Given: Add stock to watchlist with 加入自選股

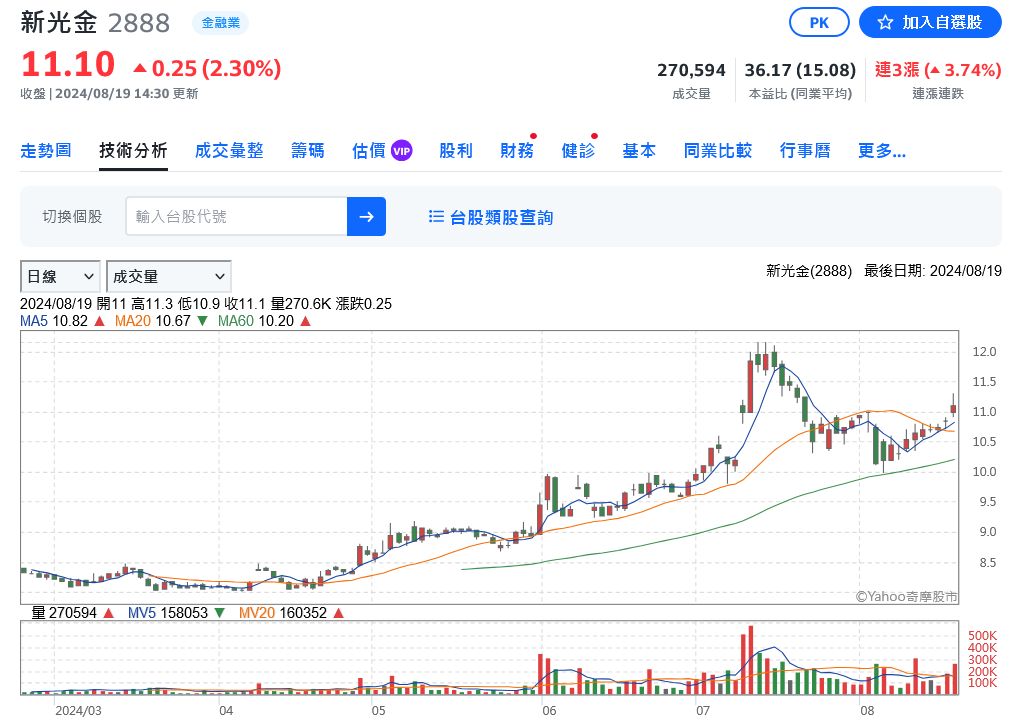Looking at the screenshot, I should click(929, 23).
